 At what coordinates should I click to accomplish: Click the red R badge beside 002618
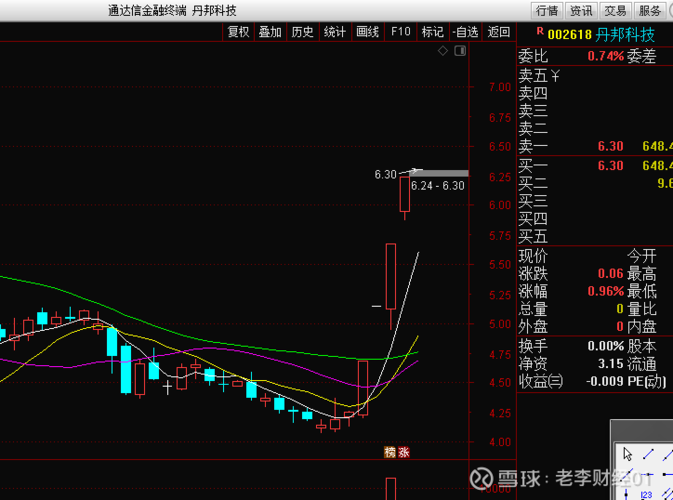(x=540, y=31)
